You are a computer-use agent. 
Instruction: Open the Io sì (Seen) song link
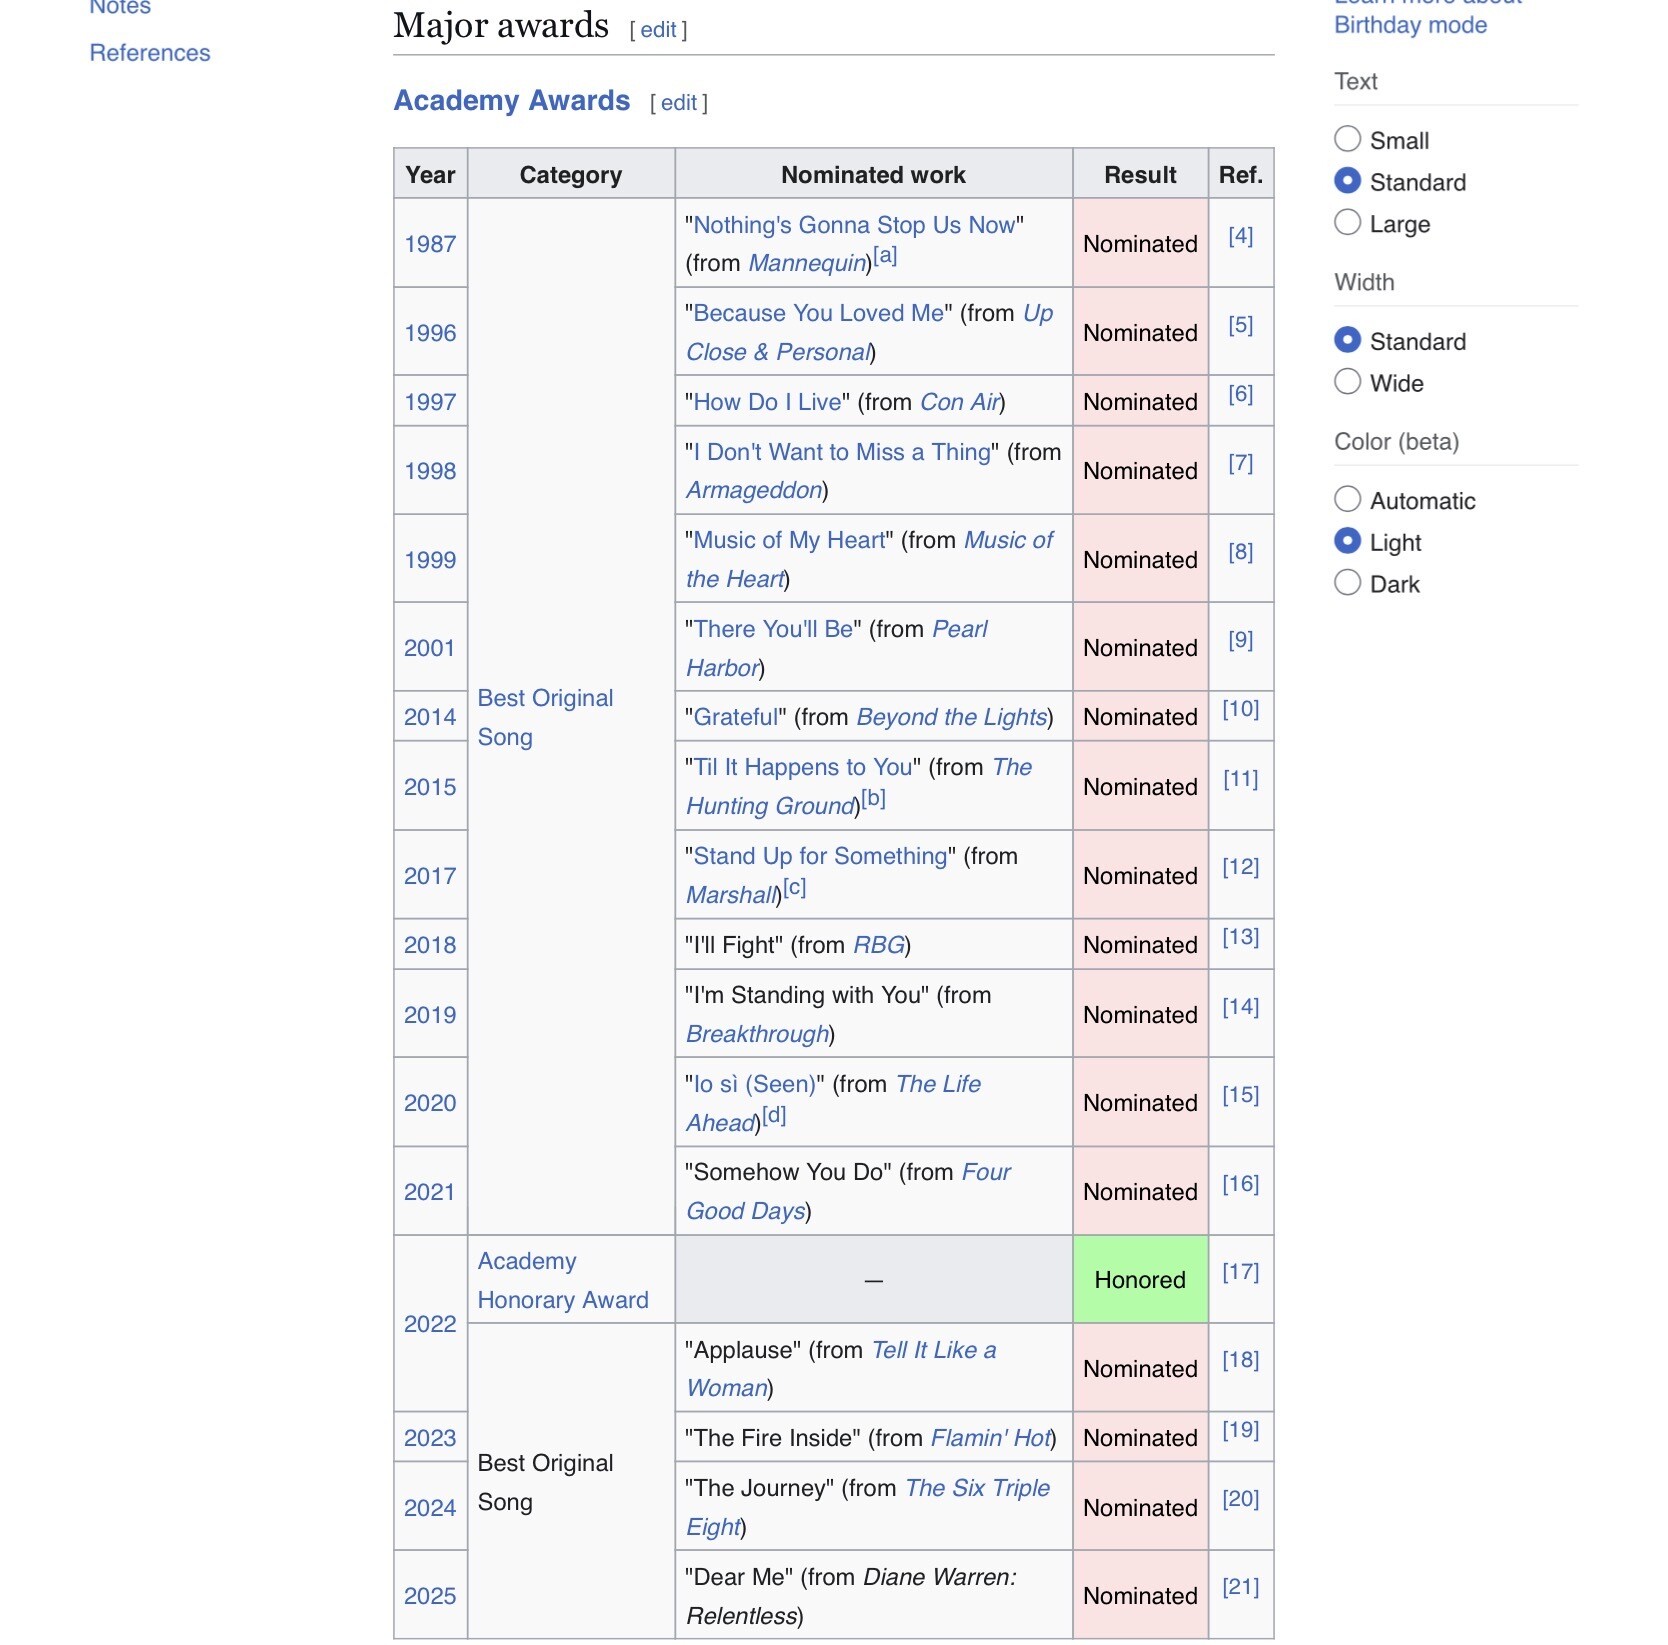(755, 1084)
